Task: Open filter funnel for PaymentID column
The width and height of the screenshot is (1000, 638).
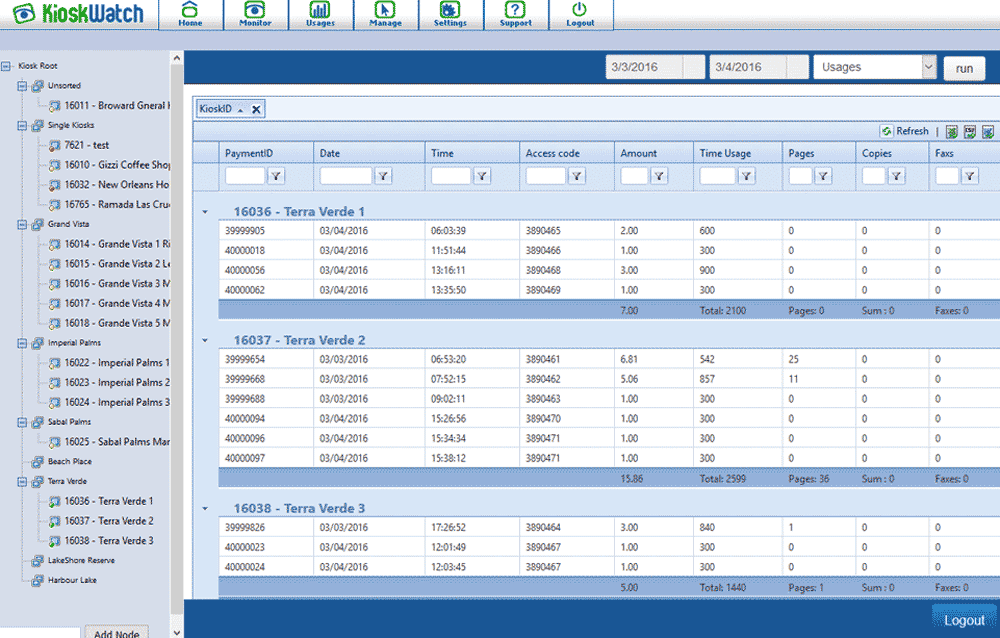Action: point(276,176)
